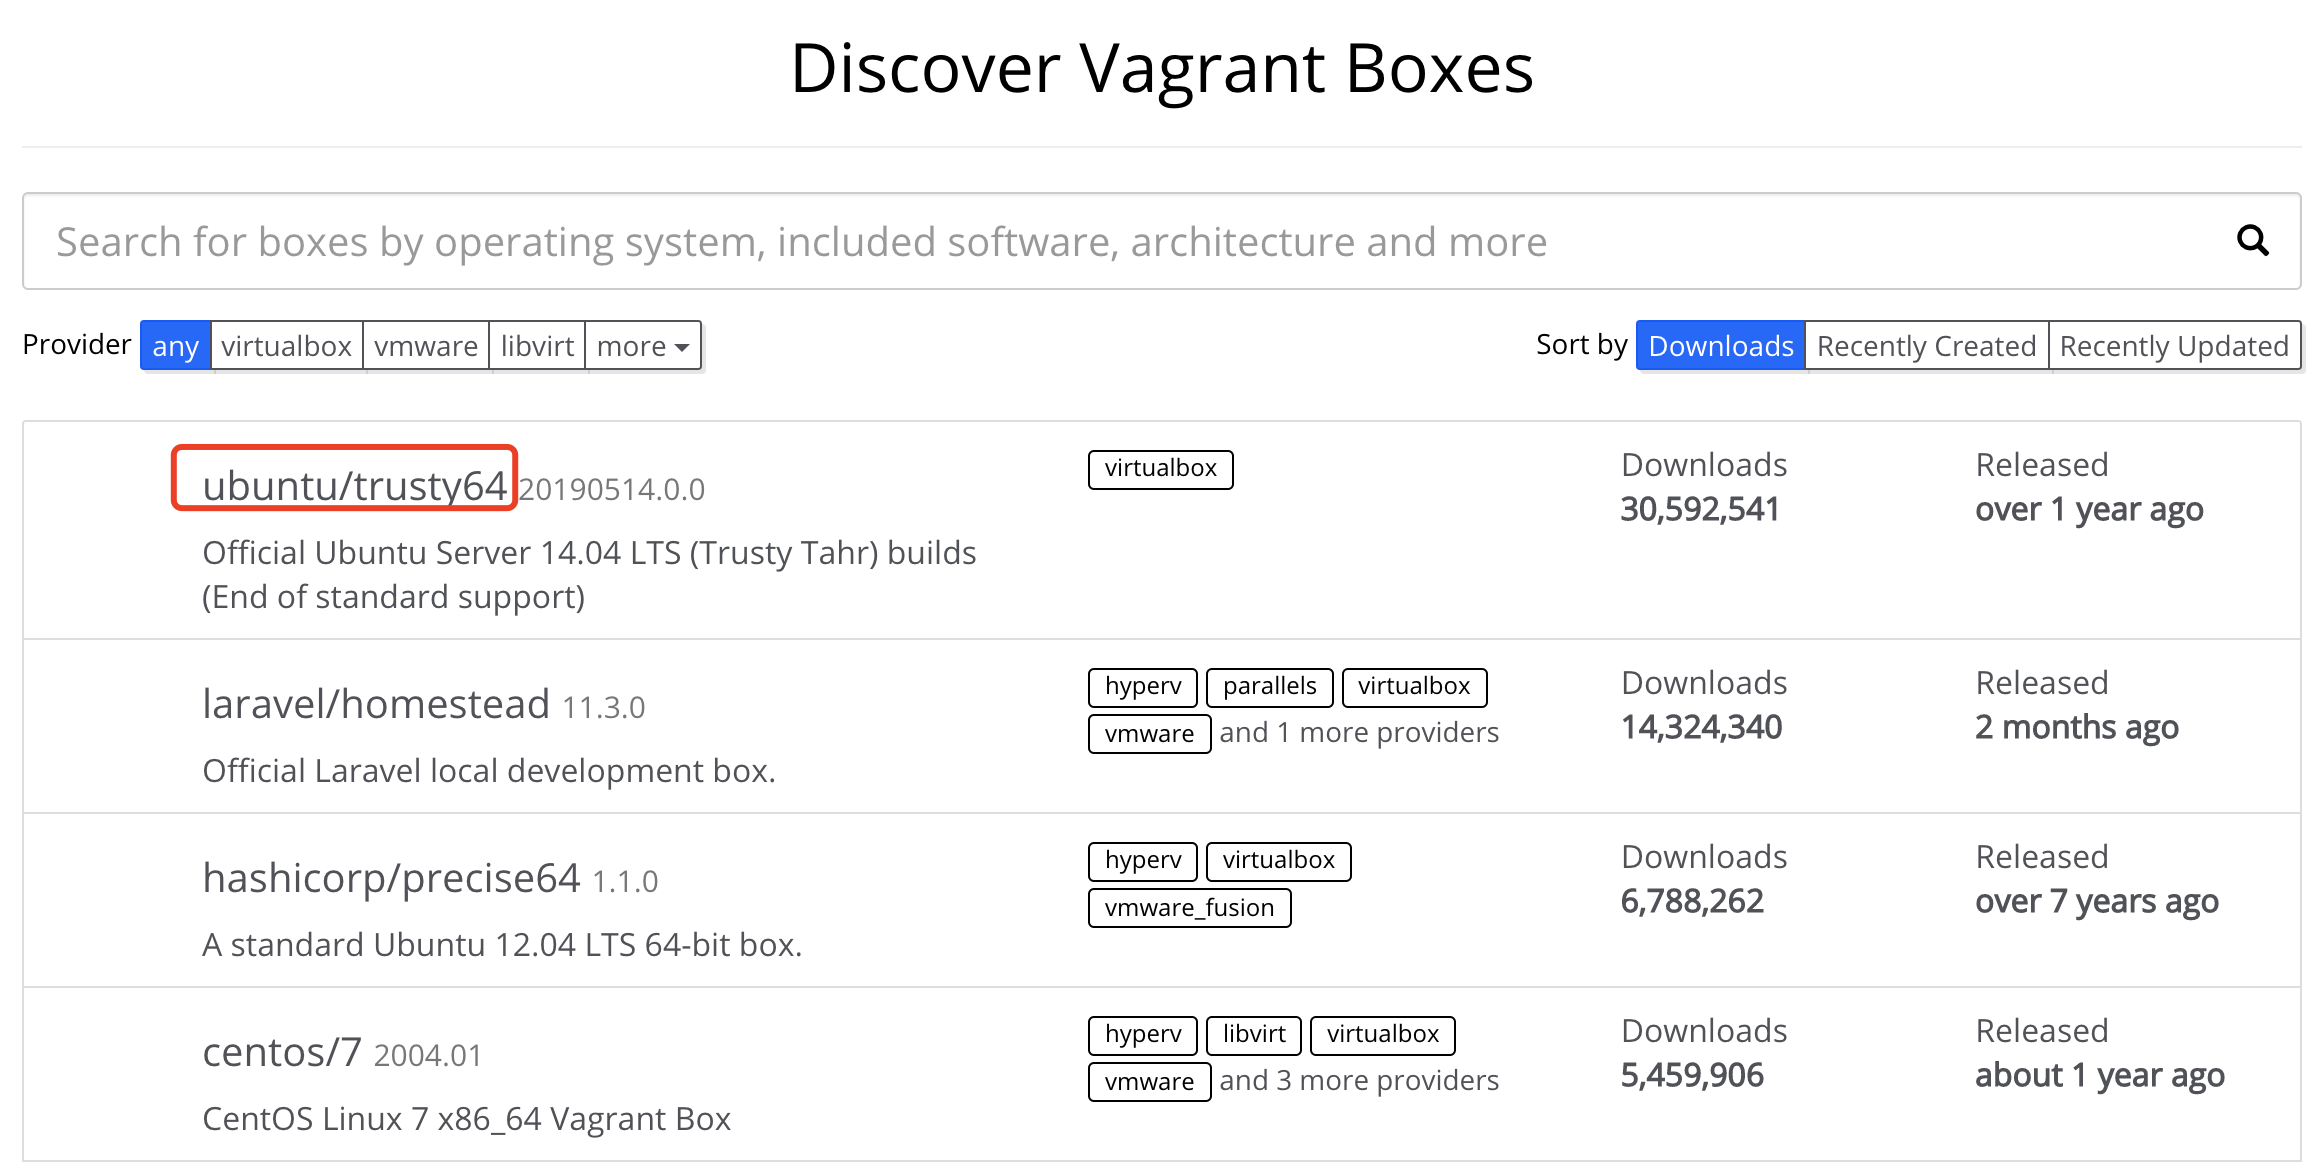Expand the 'more' providers dropdown
The width and height of the screenshot is (2320, 1162).
tap(643, 346)
